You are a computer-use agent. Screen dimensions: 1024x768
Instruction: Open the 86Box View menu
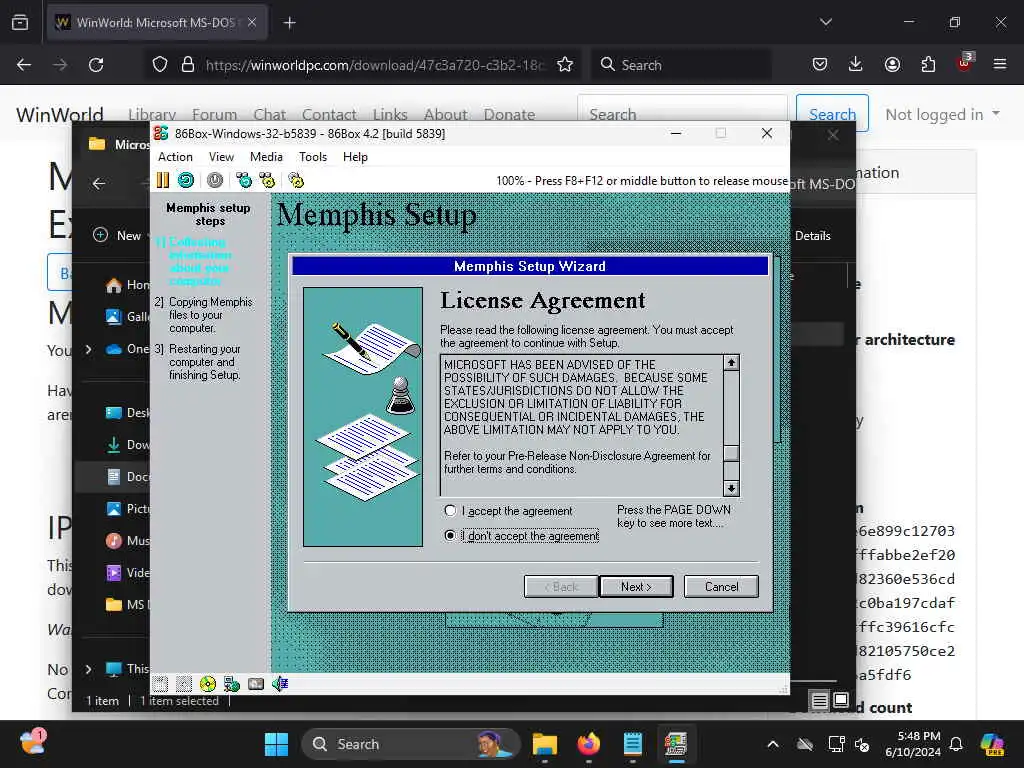point(221,157)
